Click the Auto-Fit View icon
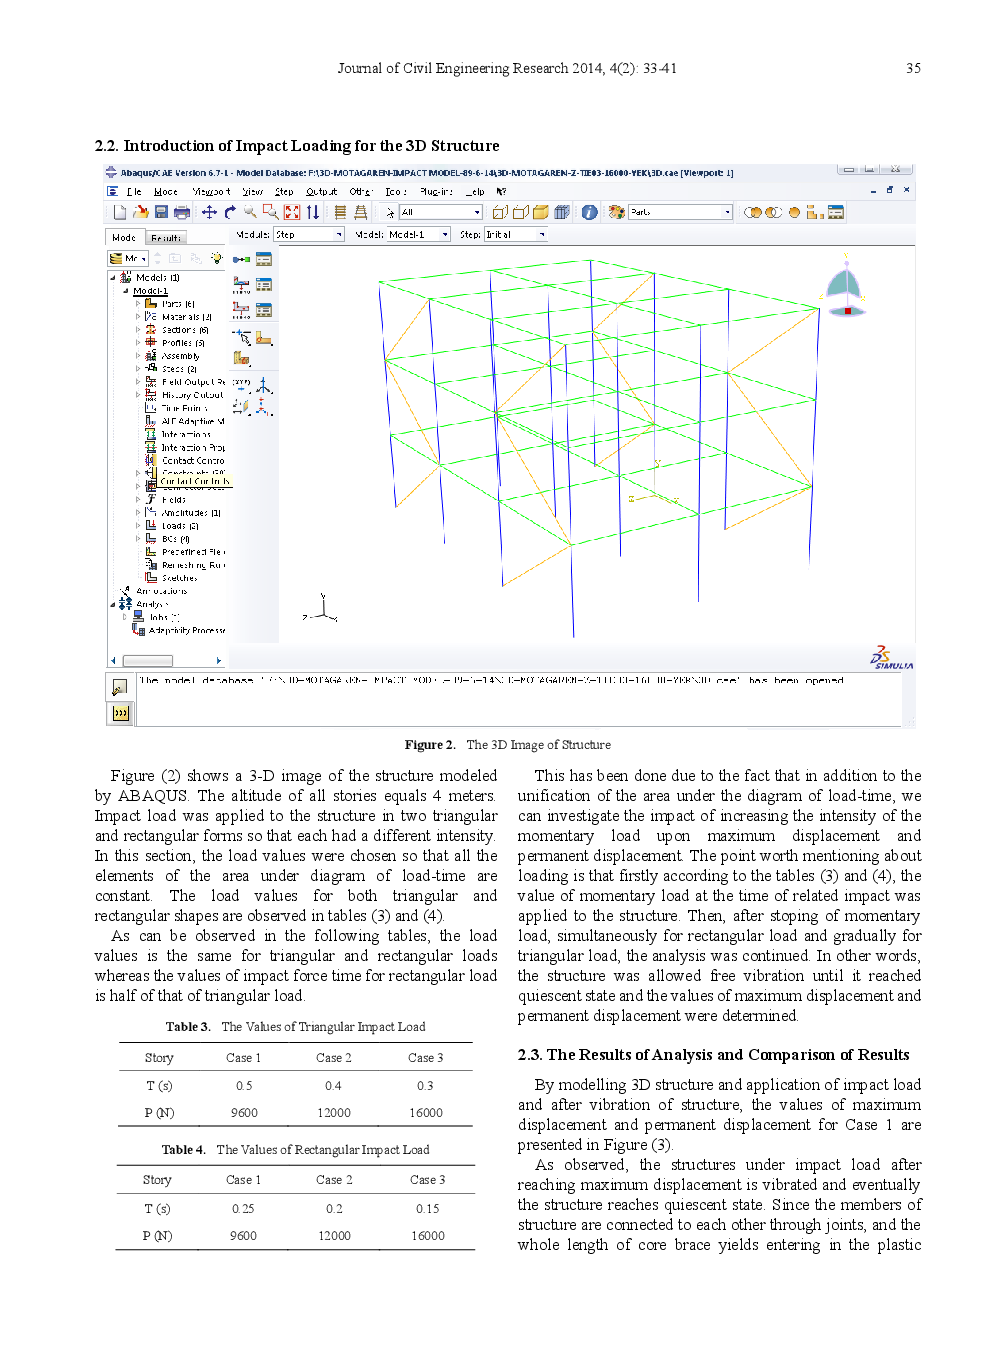The width and height of the screenshot is (992, 1347). [292, 212]
